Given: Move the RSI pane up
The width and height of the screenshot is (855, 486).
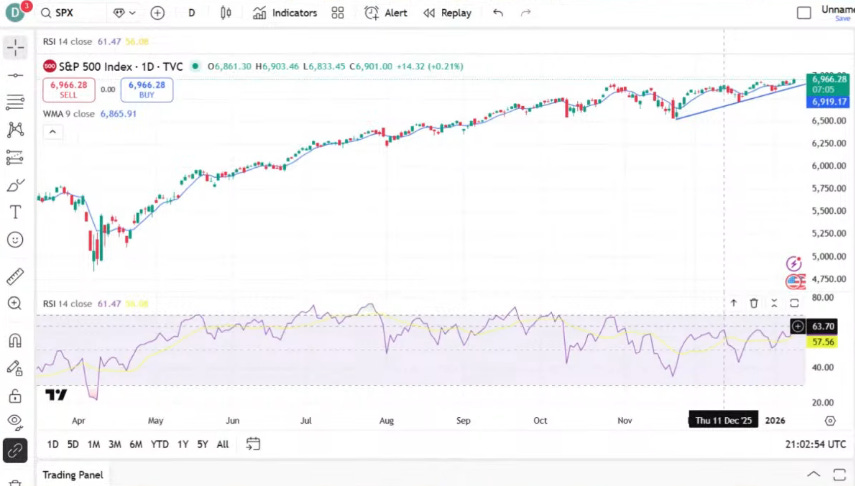Looking at the screenshot, I should tap(733, 303).
